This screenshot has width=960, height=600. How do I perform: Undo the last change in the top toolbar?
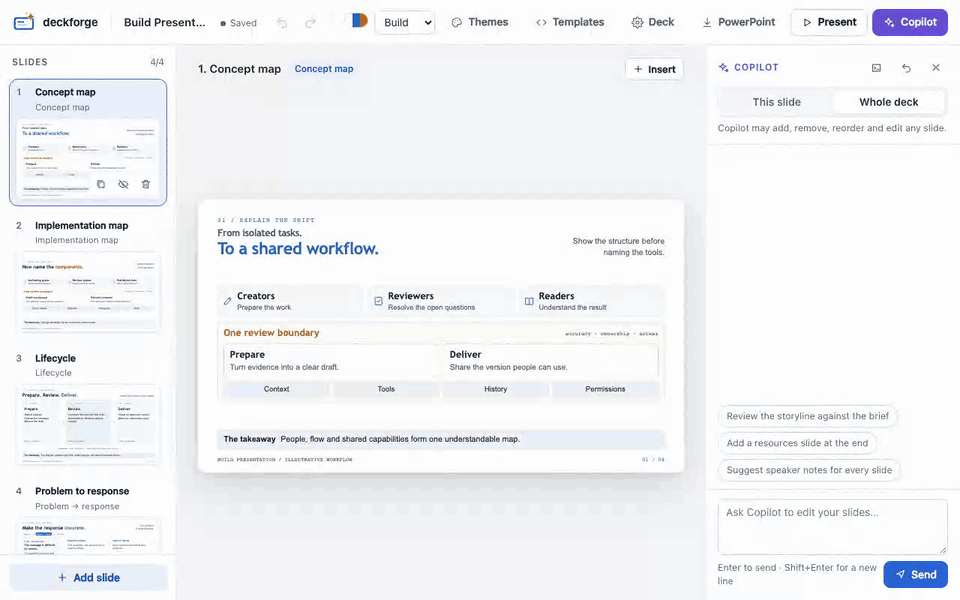tap(282, 23)
